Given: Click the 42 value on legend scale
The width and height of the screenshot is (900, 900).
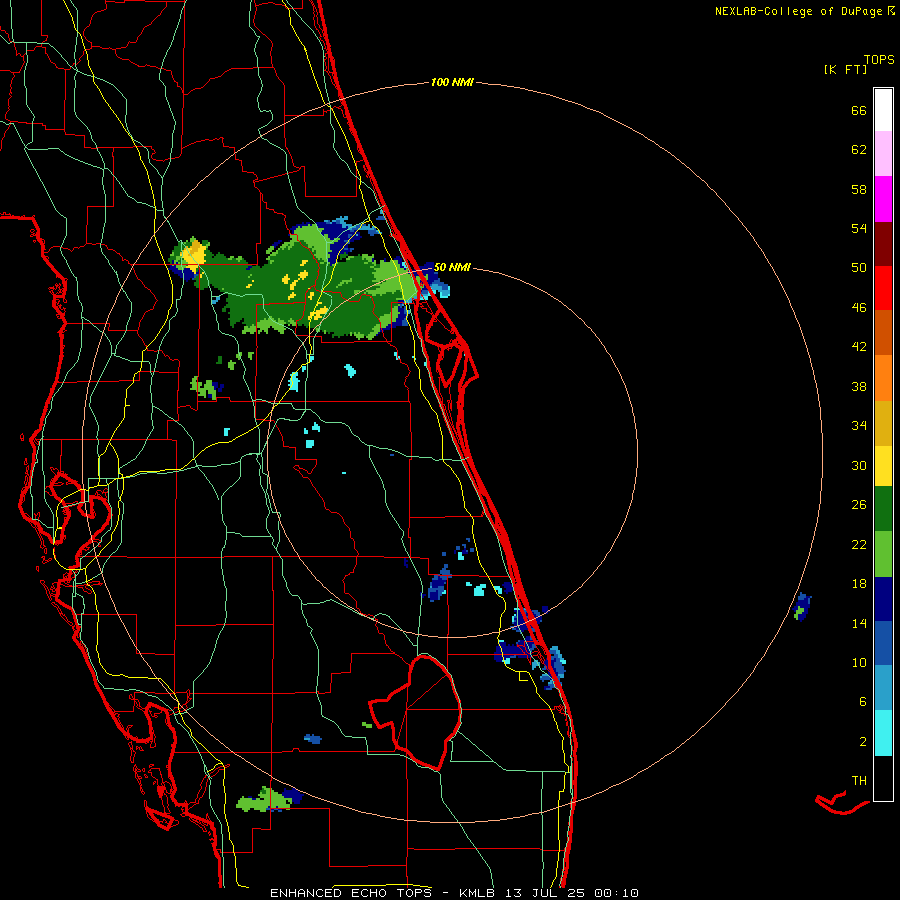Looking at the screenshot, I should pyautogui.click(x=859, y=347).
